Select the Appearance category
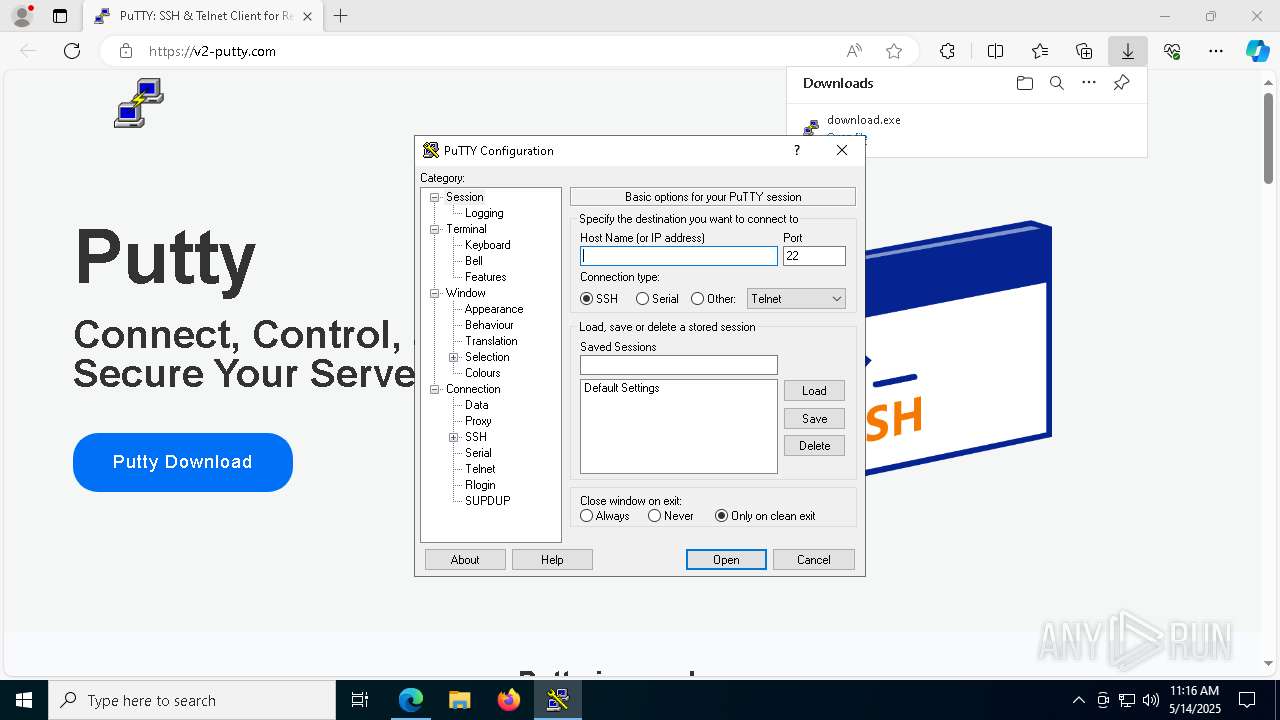Image resolution: width=1280 pixels, height=720 pixels. pyautogui.click(x=494, y=309)
